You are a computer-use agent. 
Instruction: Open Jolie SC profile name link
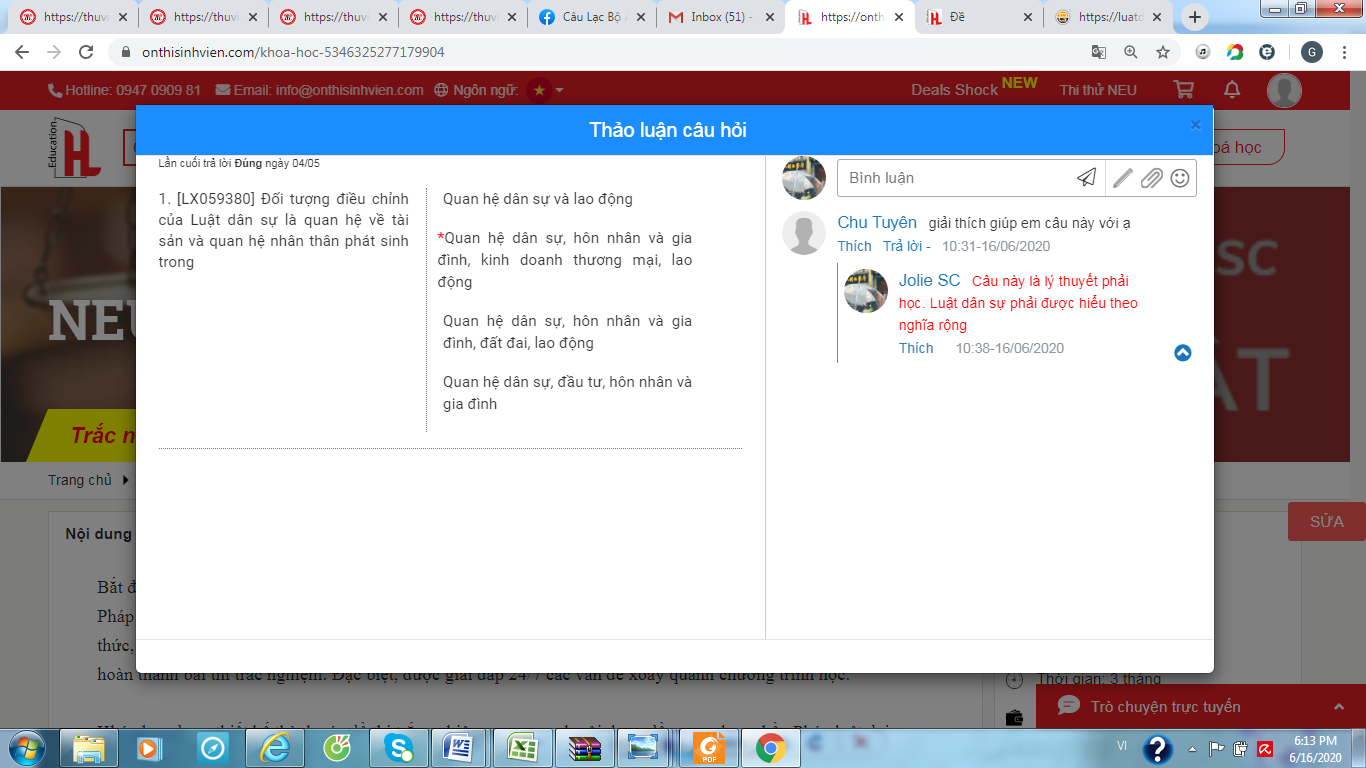(929, 280)
